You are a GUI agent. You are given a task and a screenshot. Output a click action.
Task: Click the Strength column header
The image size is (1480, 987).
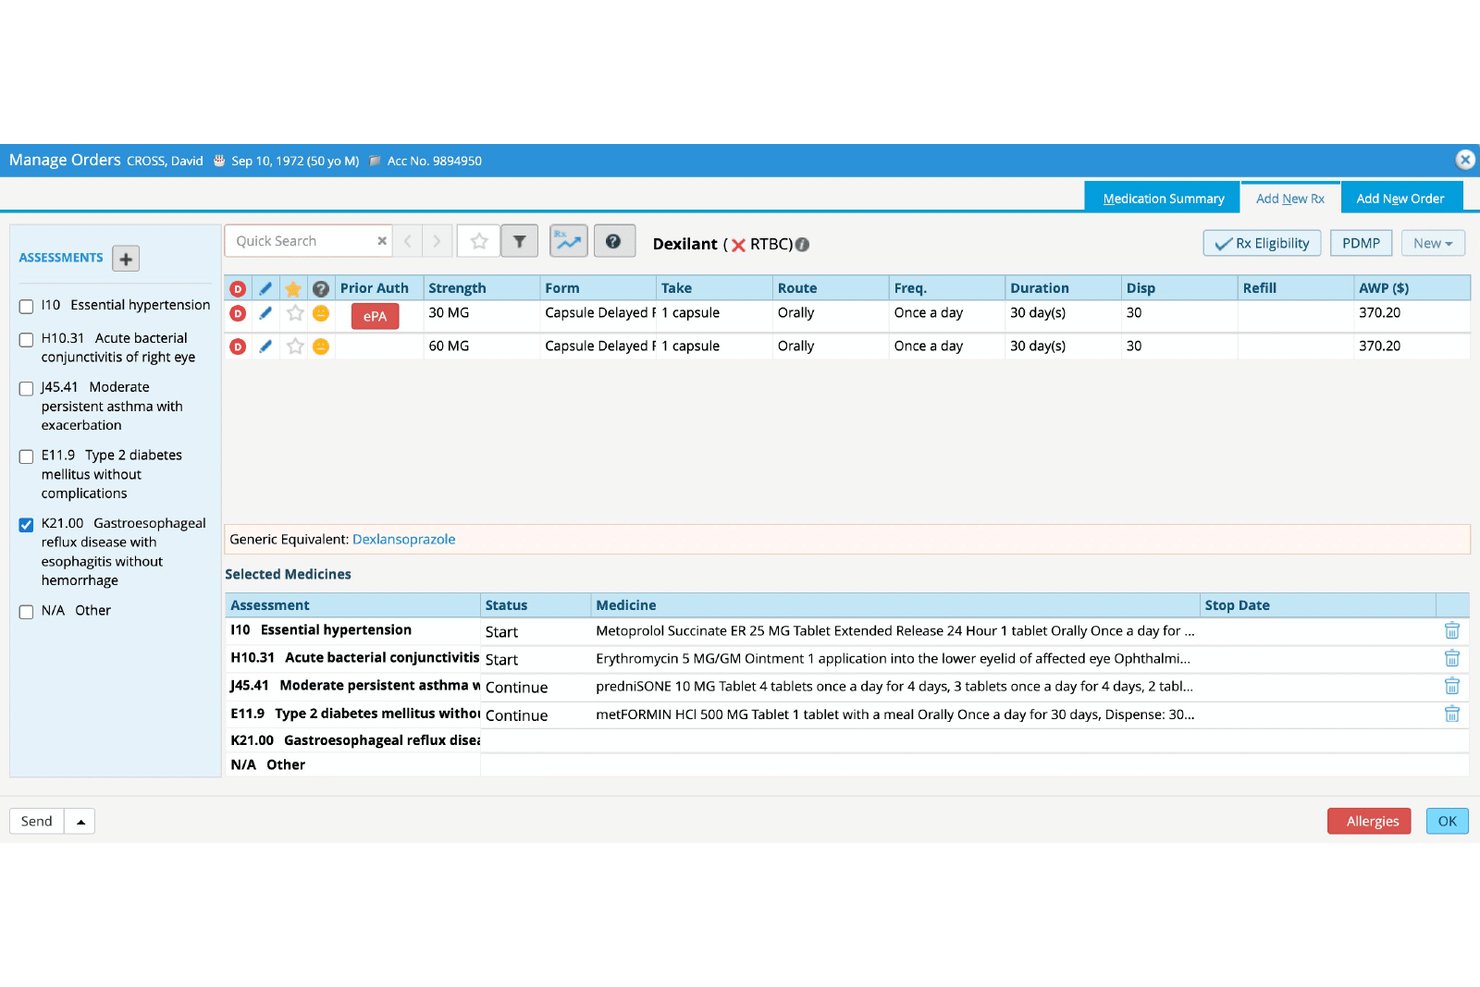(x=481, y=288)
